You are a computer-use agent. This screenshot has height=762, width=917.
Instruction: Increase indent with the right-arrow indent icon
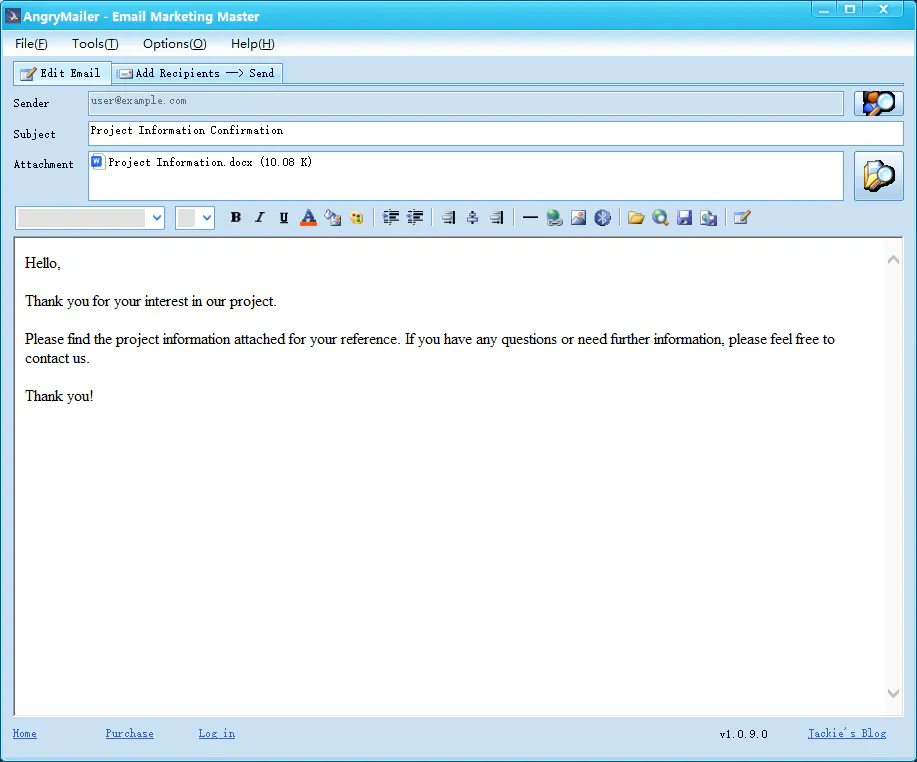click(x=391, y=218)
